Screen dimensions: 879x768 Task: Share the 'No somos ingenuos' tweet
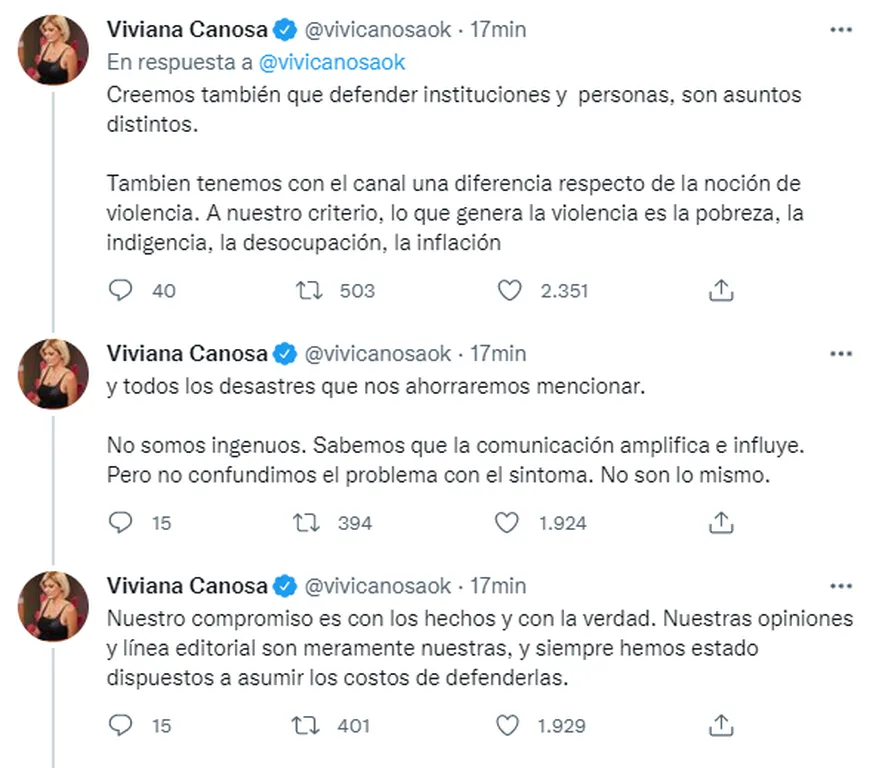[x=721, y=523]
